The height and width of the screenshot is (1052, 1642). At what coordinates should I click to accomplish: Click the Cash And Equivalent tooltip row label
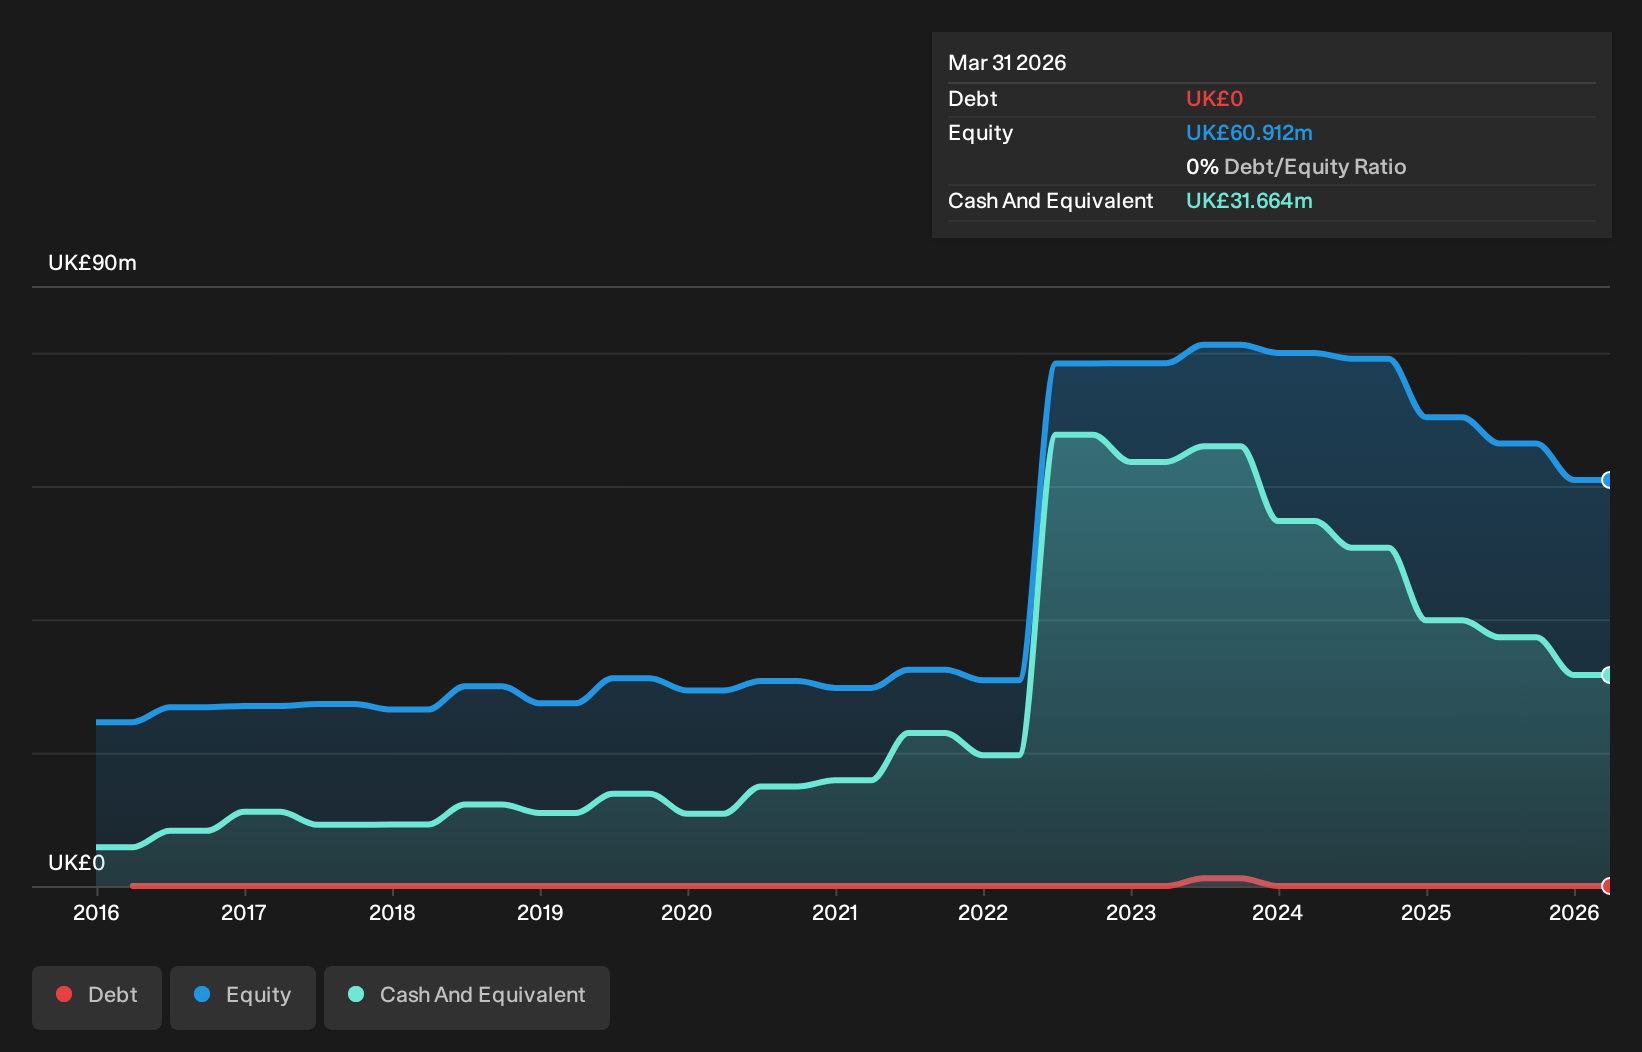tap(1051, 201)
